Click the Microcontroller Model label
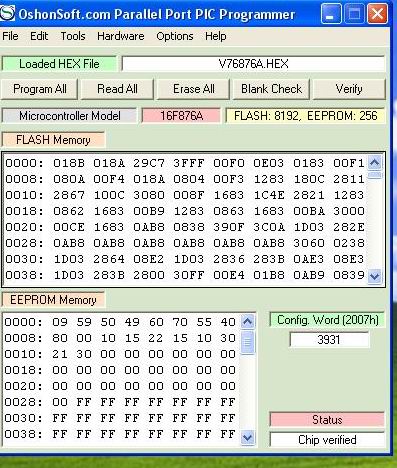This screenshot has width=397, height=468. point(69,116)
